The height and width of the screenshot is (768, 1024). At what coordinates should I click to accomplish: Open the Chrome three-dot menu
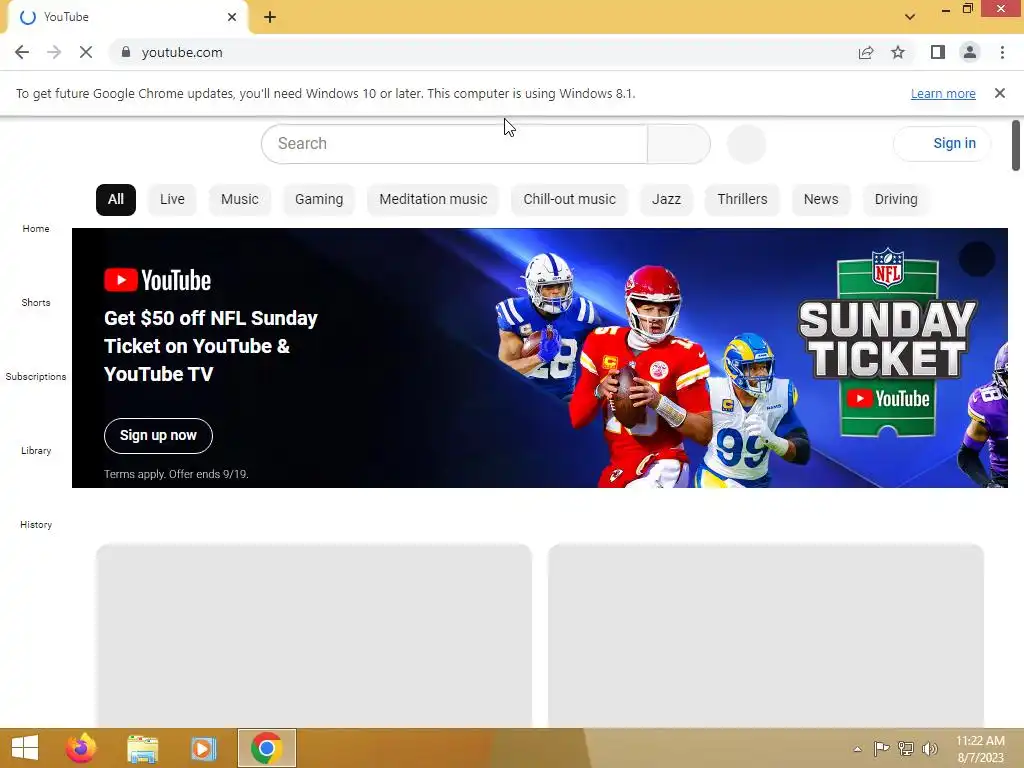(1002, 52)
